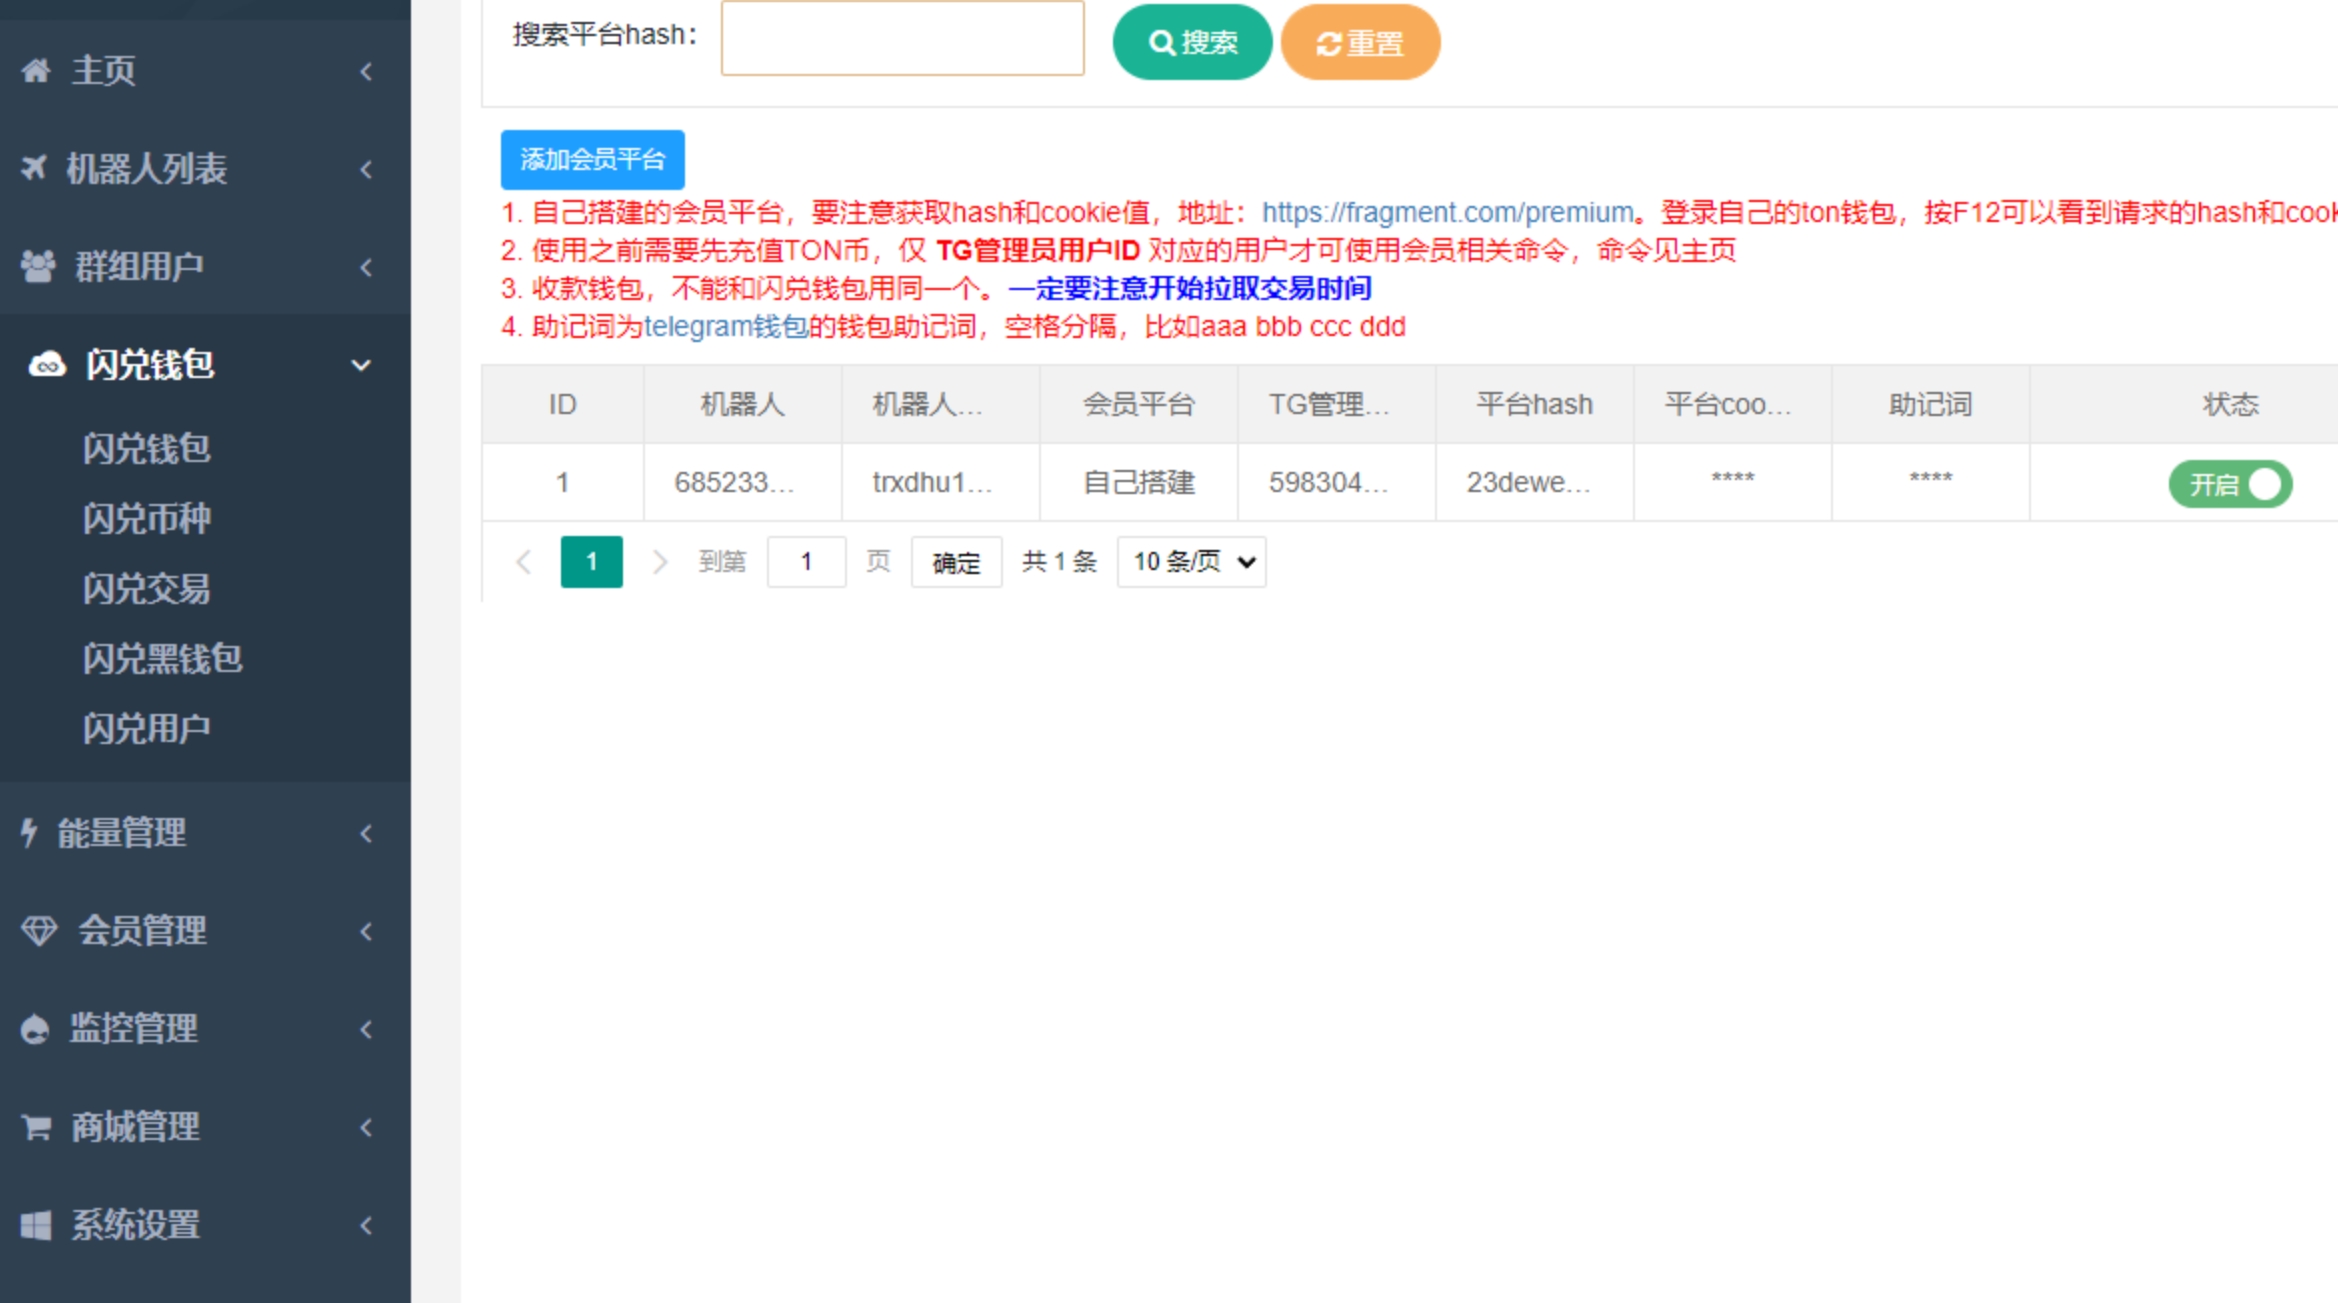Click page 1 in the pagination control
2338x1303 pixels.
591,562
